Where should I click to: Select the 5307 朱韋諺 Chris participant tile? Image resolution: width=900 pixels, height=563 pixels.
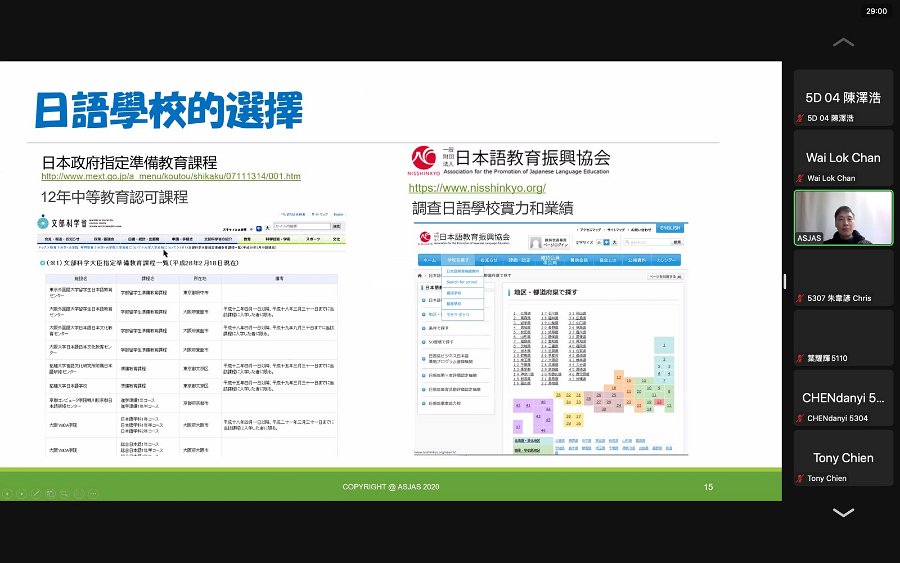coord(843,278)
